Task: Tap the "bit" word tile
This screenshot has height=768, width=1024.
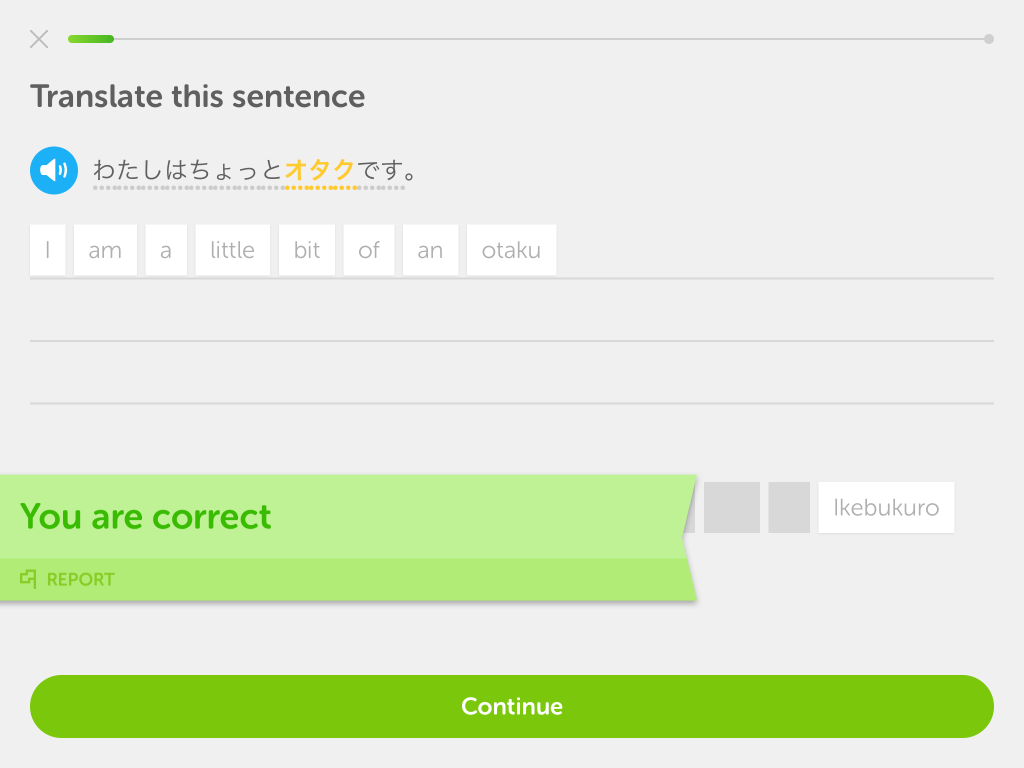Action: pyautogui.click(x=307, y=250)
